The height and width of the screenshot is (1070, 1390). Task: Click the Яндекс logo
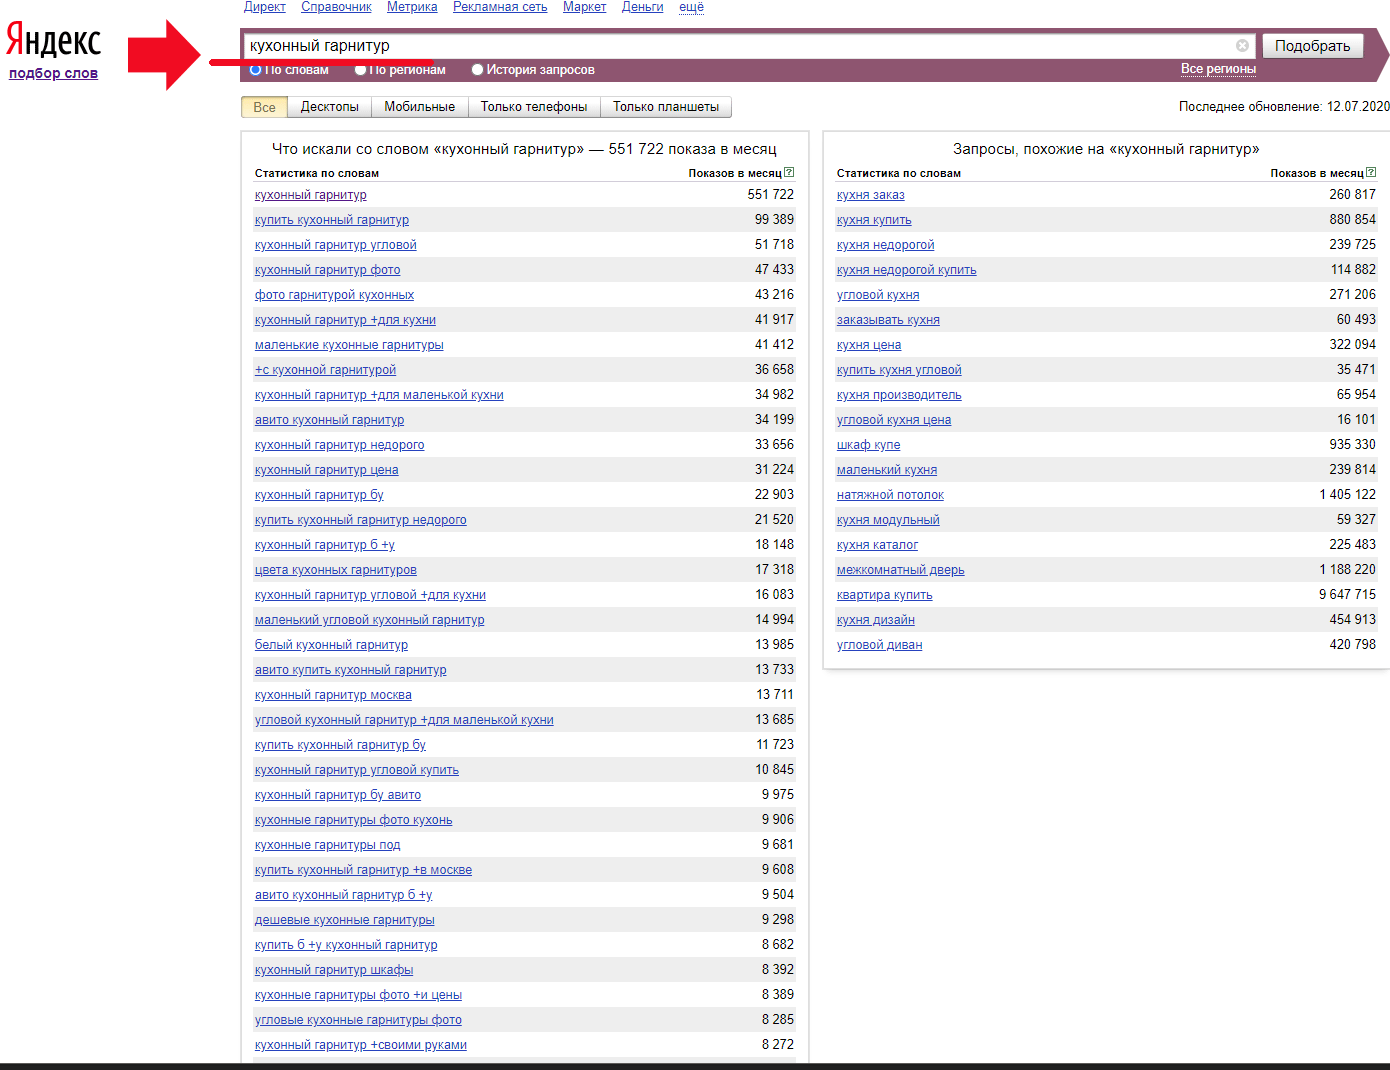(x=53, y=40)
